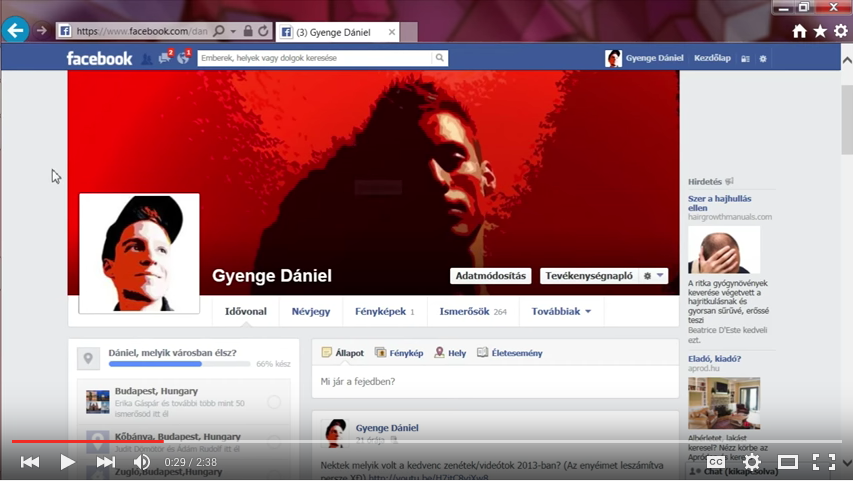Open gear dropdown next to Tevékenységnapló
Screen dimensions: 853x481
point(653,276)
